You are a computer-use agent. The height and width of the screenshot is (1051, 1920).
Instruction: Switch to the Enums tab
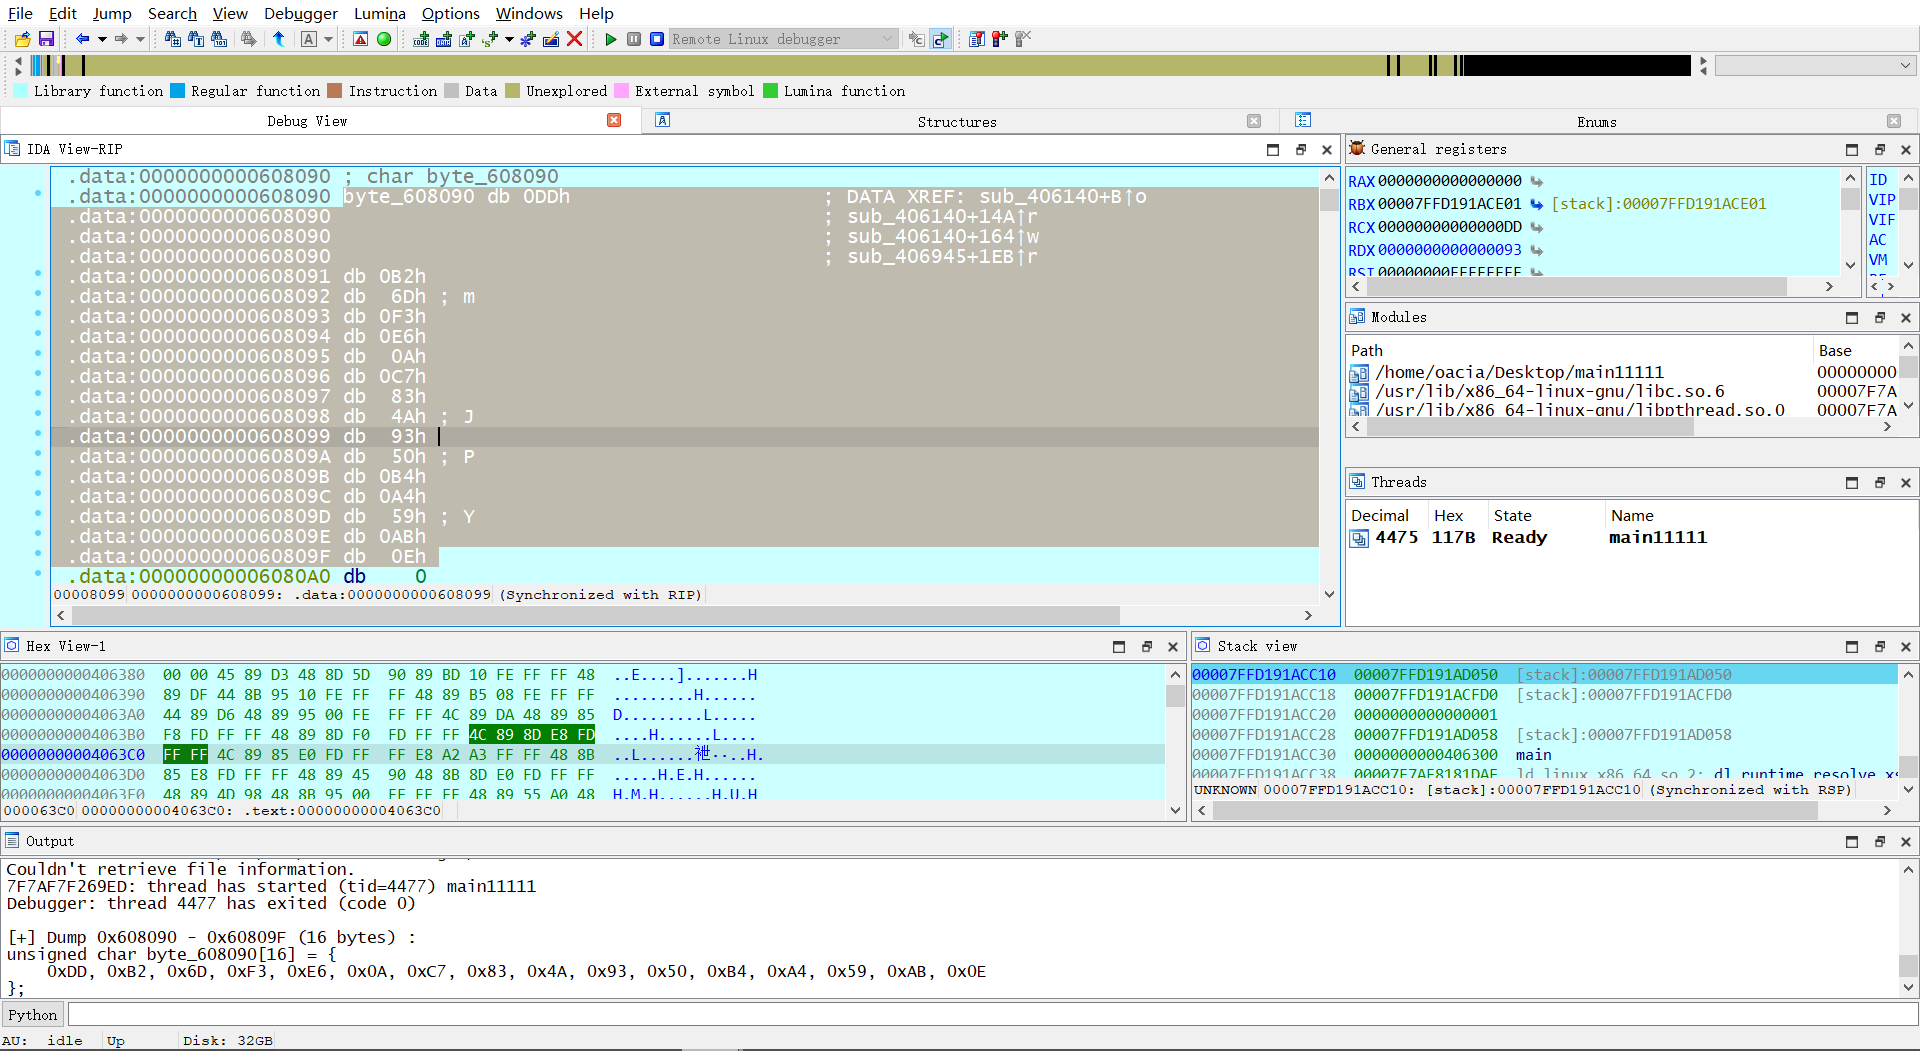click(1596, 122)
